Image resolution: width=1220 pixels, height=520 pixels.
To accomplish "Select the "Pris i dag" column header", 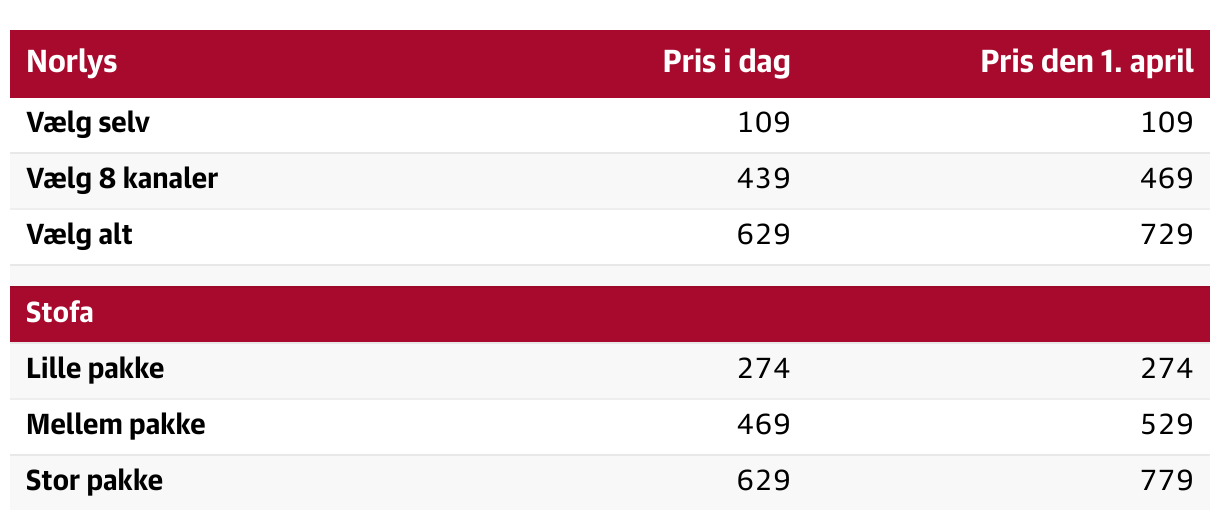I will coord(726,63).
